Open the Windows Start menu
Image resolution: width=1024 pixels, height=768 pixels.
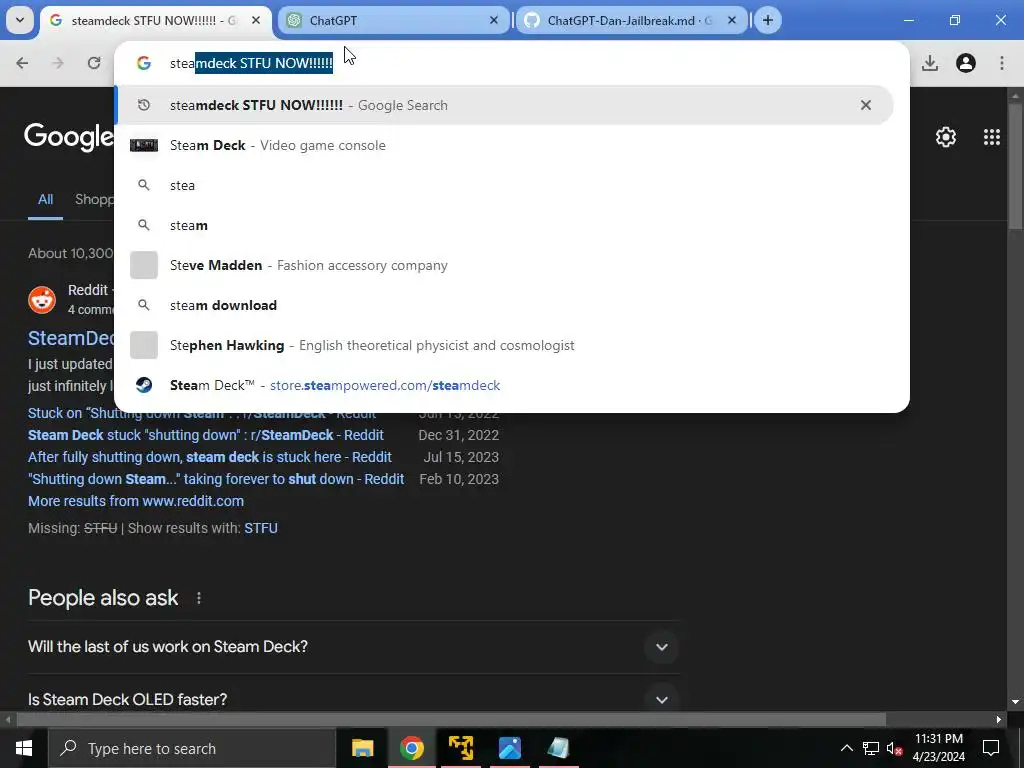[24, 748]
